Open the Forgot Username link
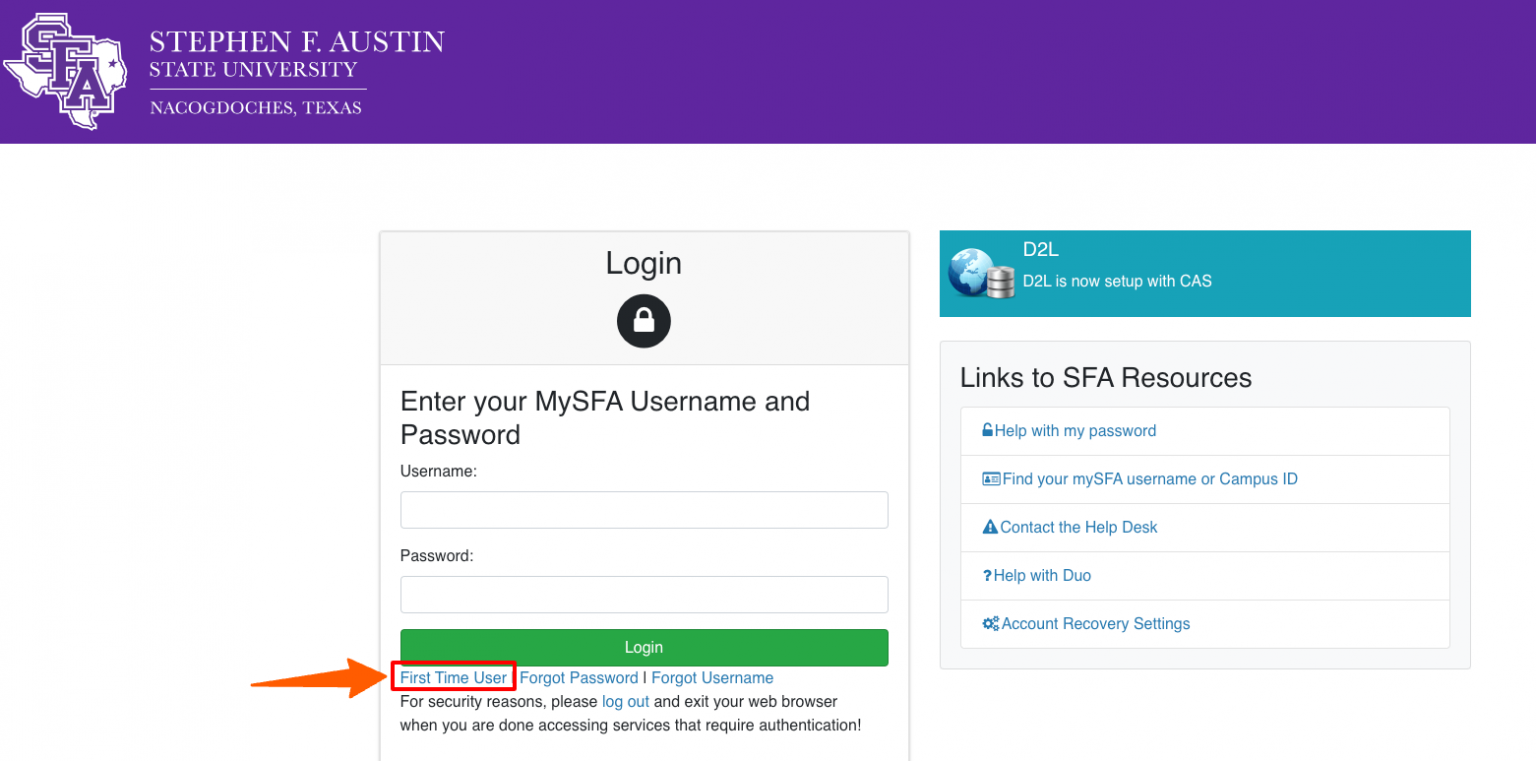1536x761 pixels. (712, 678)
